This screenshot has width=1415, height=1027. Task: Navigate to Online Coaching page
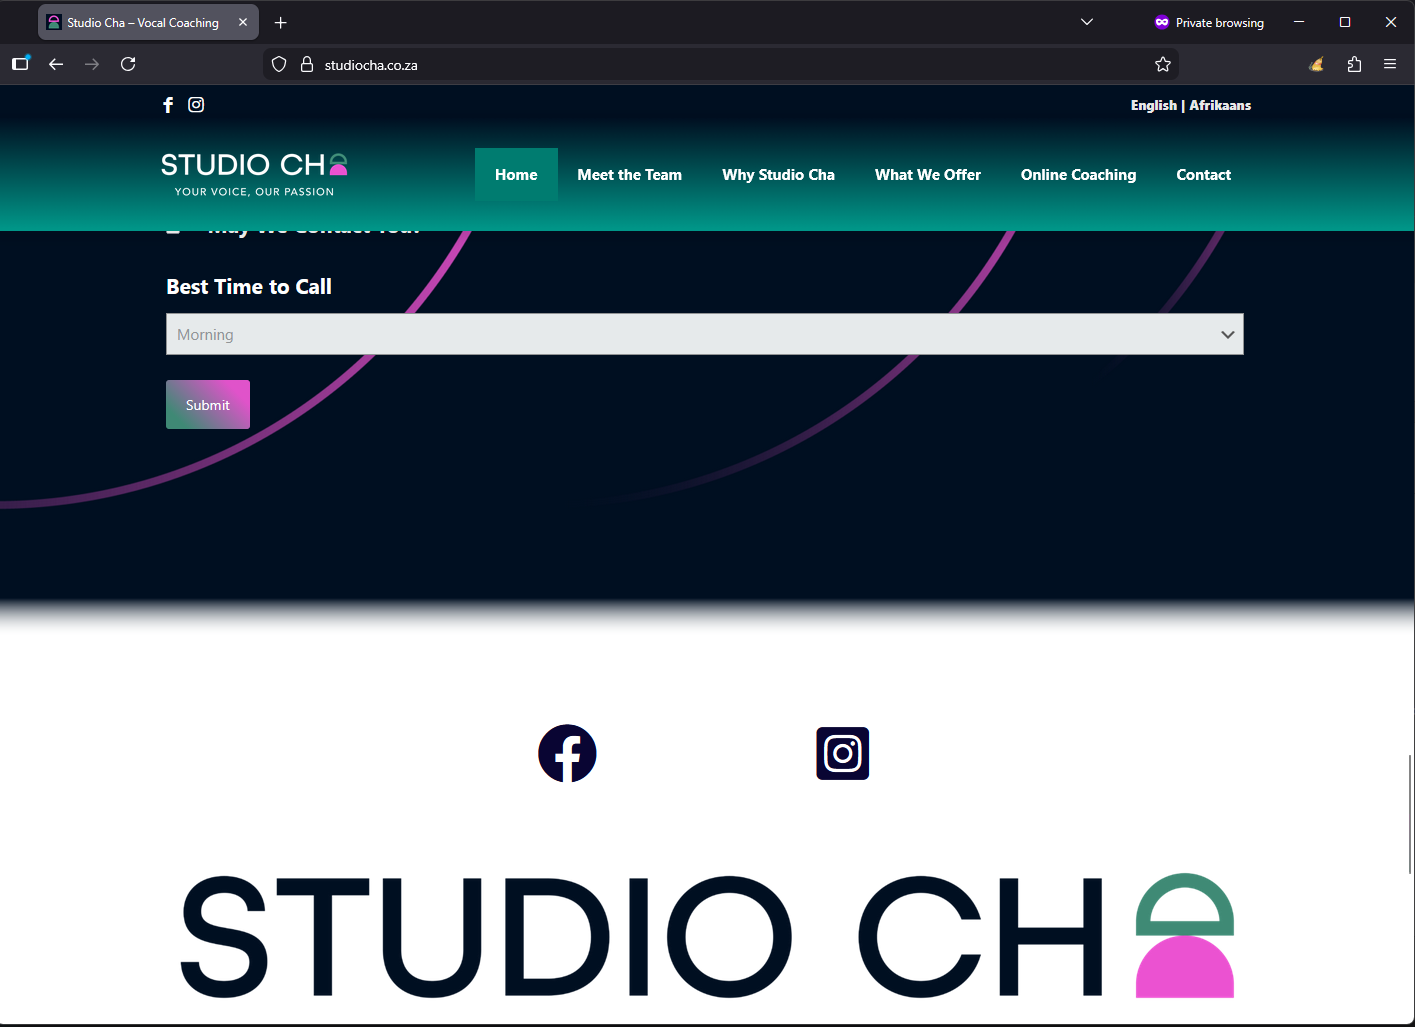(1078, 175)
